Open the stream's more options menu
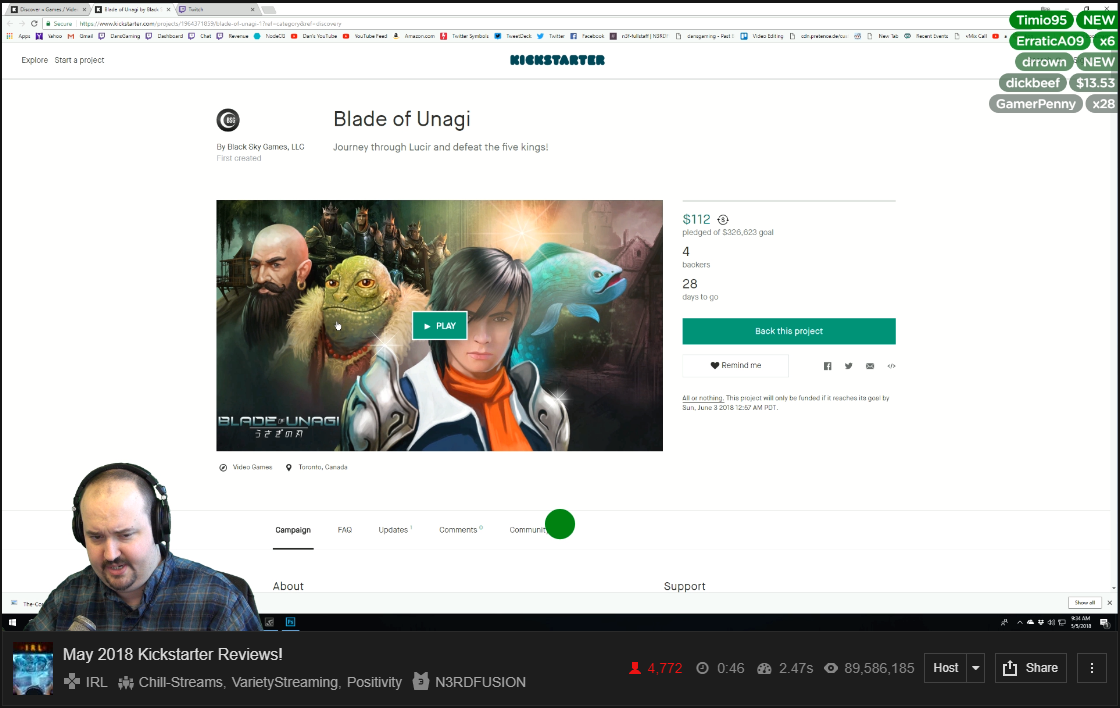 (1091, 667)
